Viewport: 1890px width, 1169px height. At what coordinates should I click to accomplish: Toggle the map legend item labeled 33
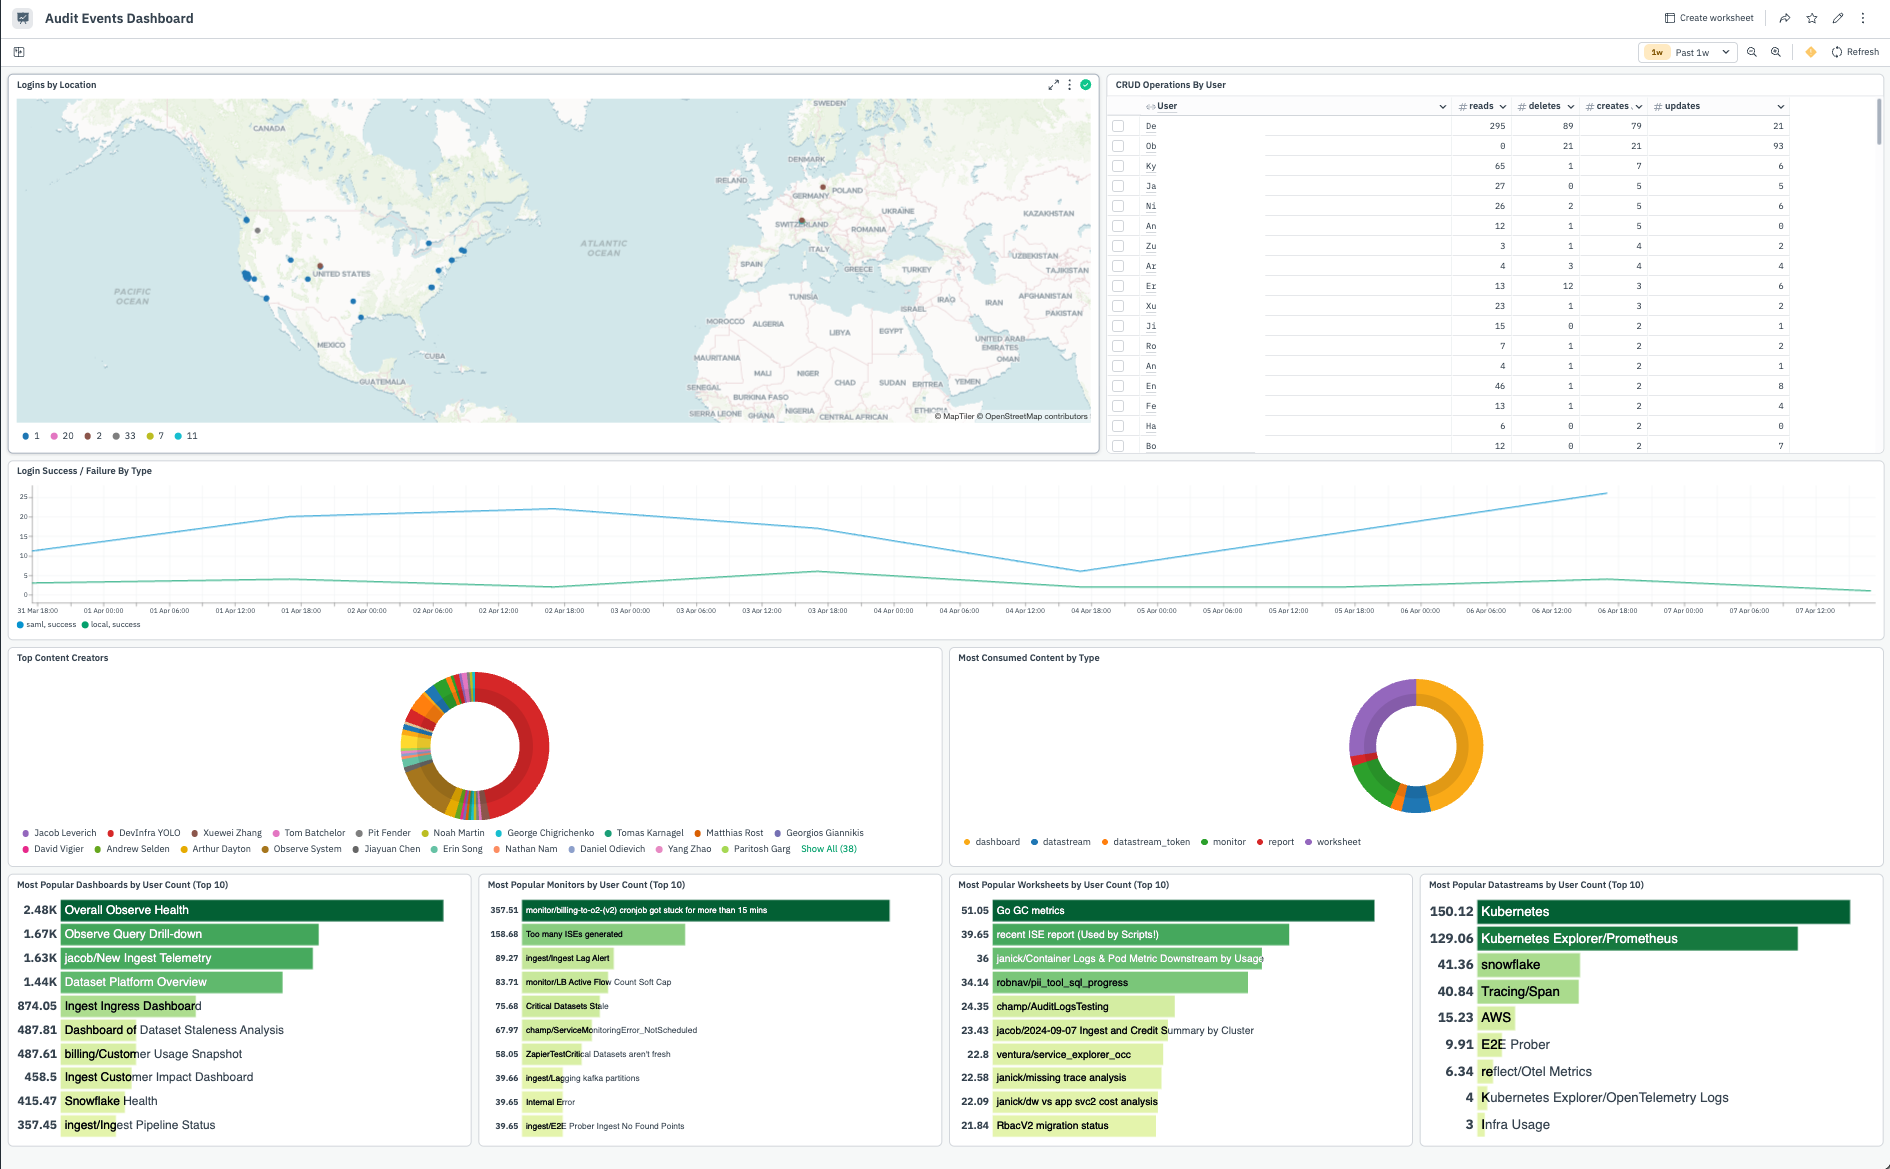coord(124,436)
